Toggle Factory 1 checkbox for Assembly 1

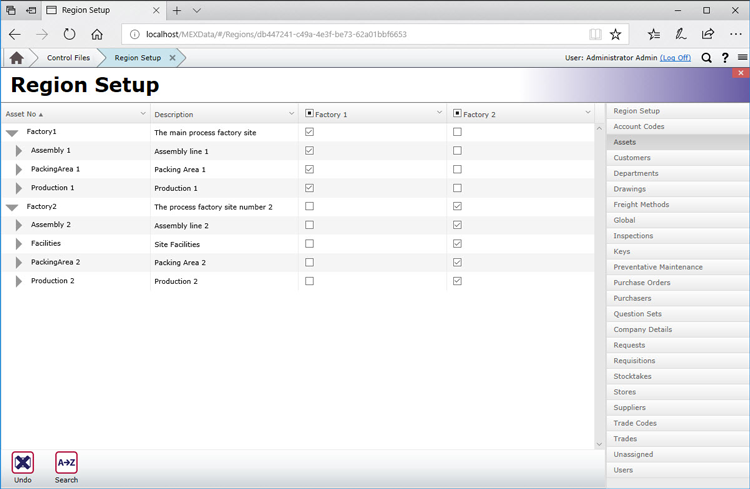(x=309, y=151)
